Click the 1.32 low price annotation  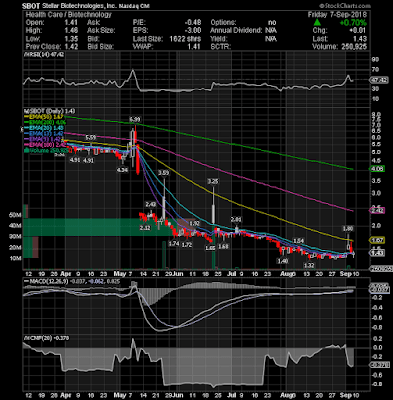309,265
